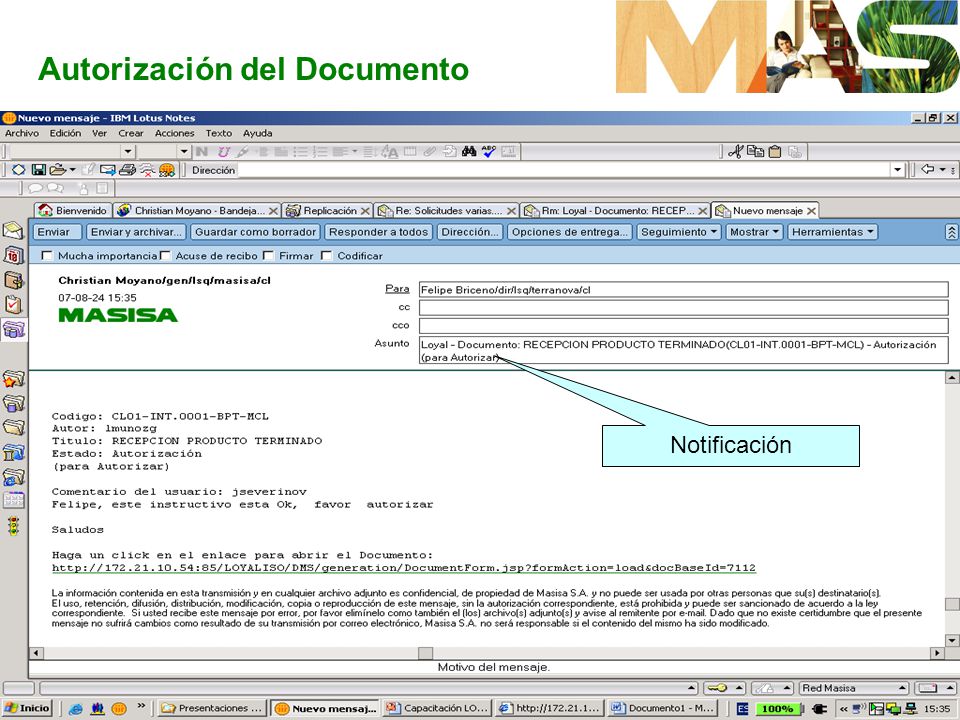
Task: Click Enviar y archivar button
Action: [135, 232]
